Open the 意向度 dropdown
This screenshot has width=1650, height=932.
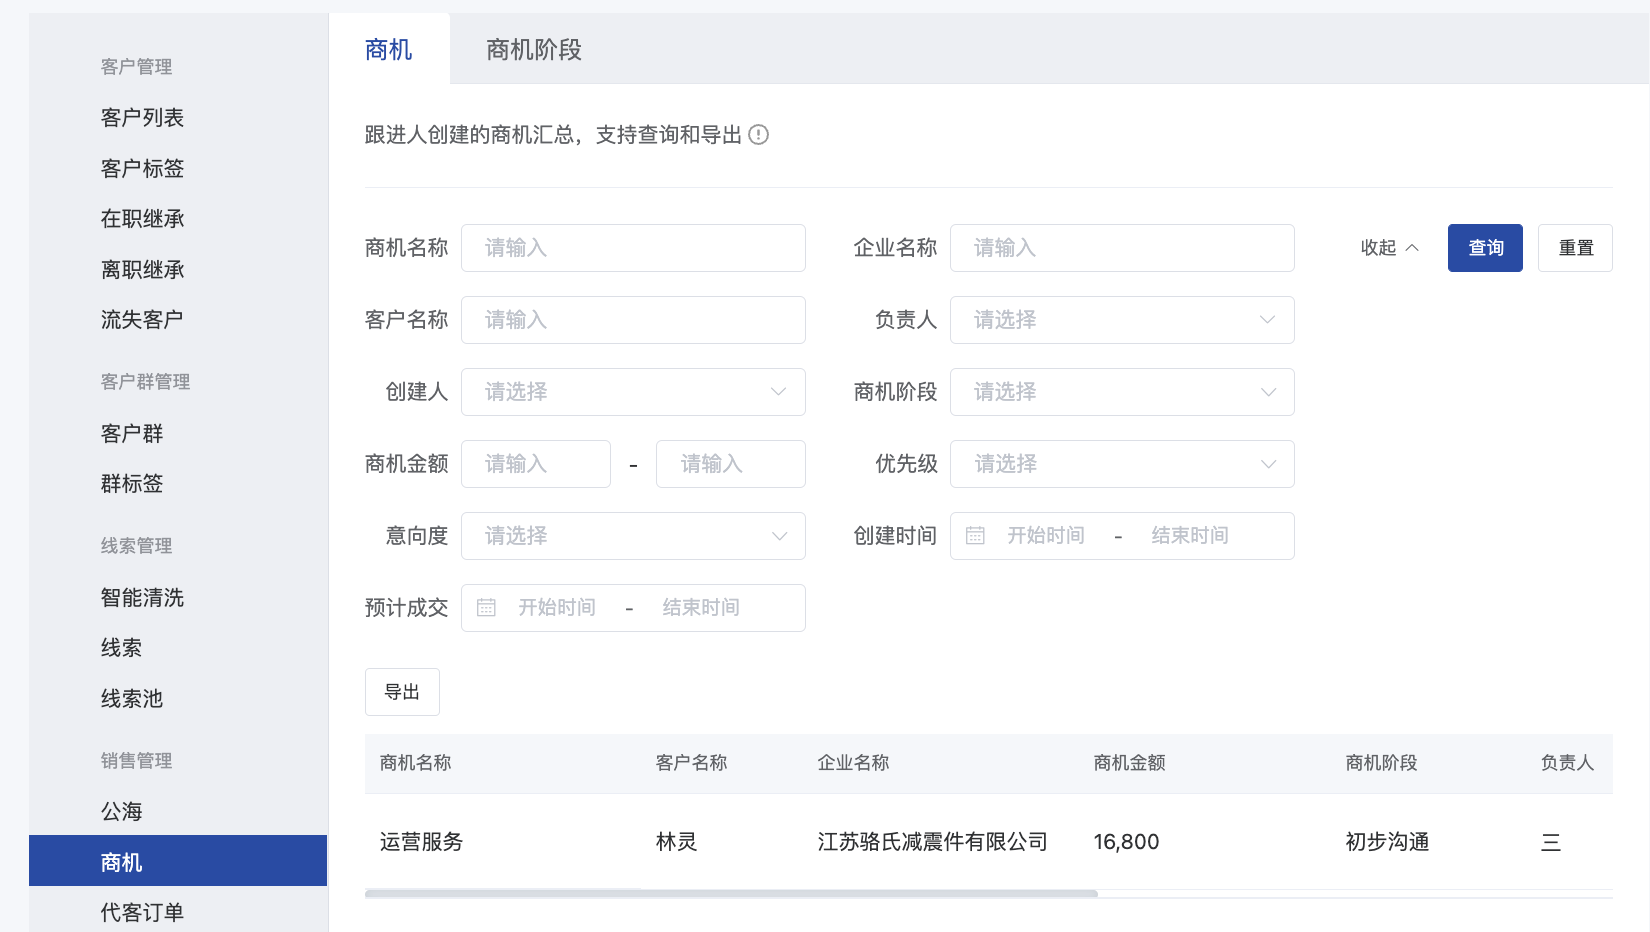pyautogui.click(x=633, y=536)
